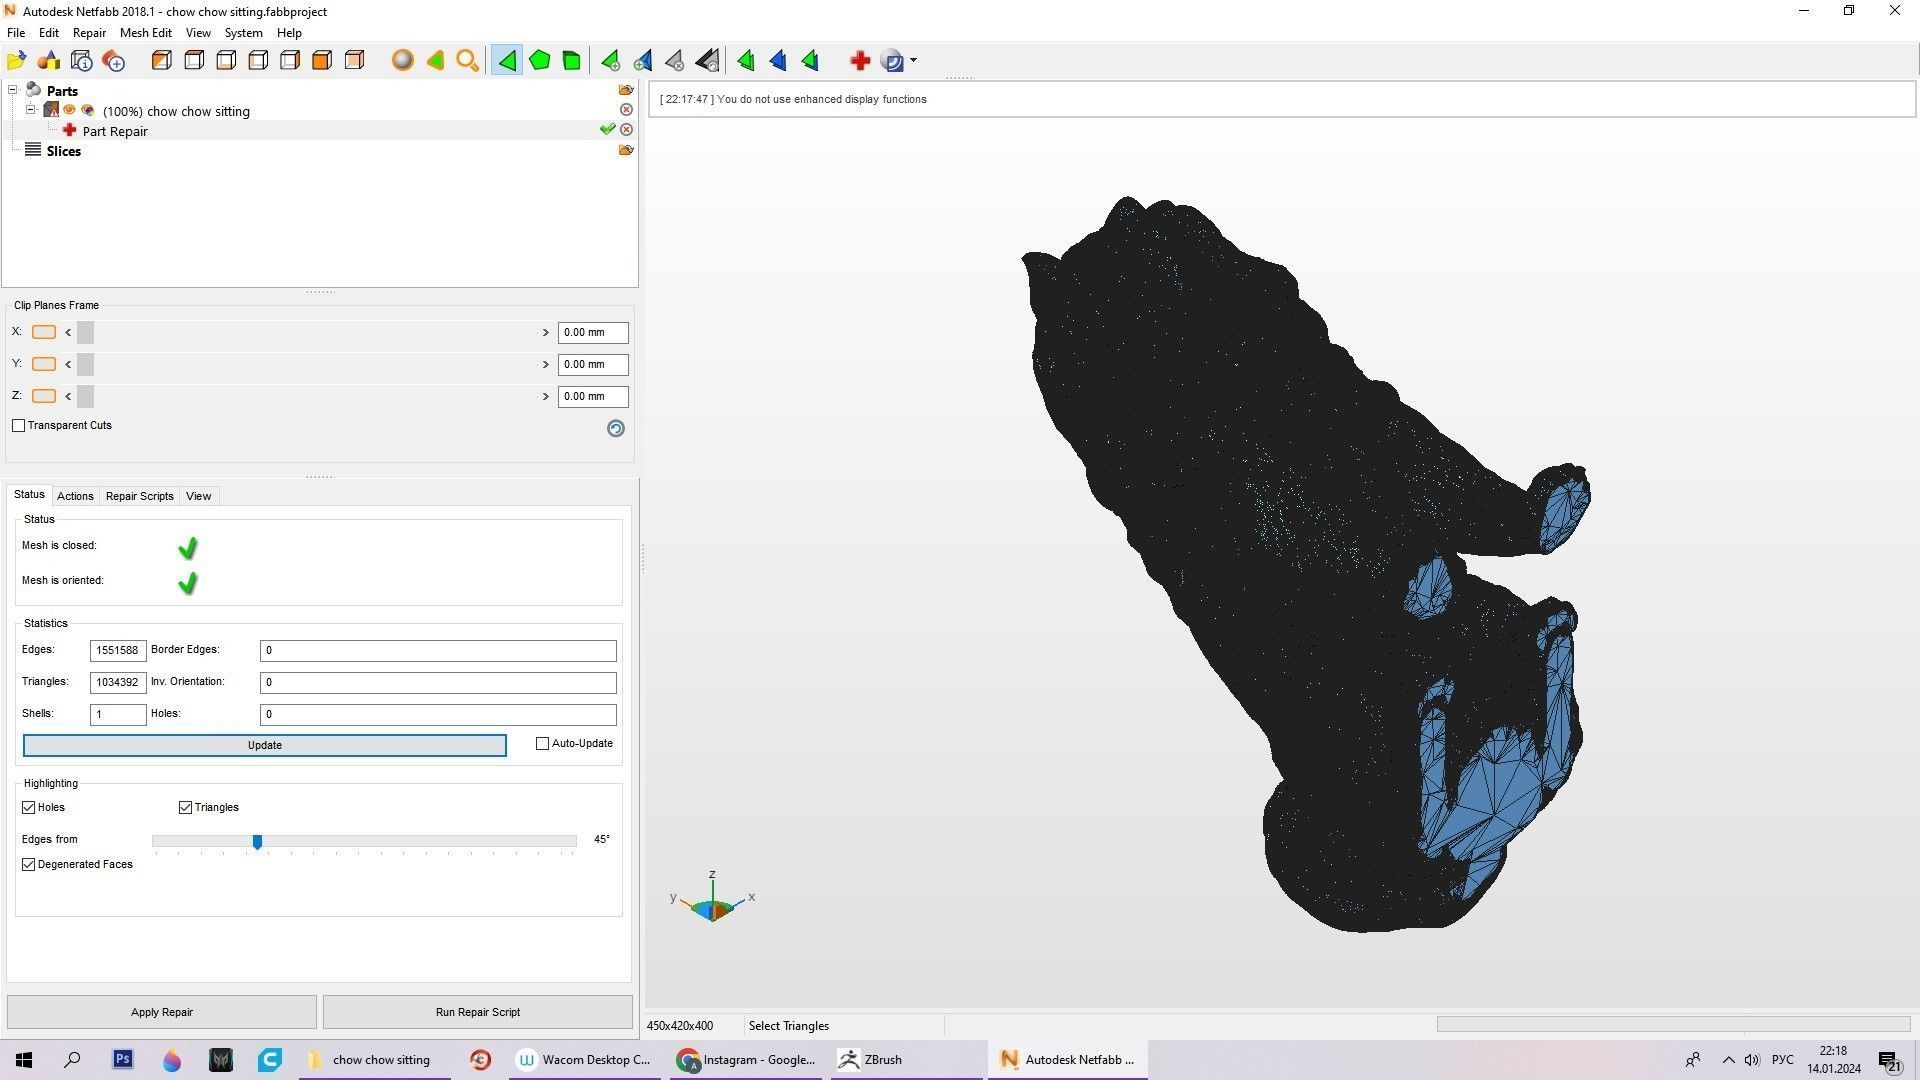The height and width of the screenshot is (1080, 1920).
Task: Click the magnifier Zoom icon in toolbar
Action: (x=467, y=61)
